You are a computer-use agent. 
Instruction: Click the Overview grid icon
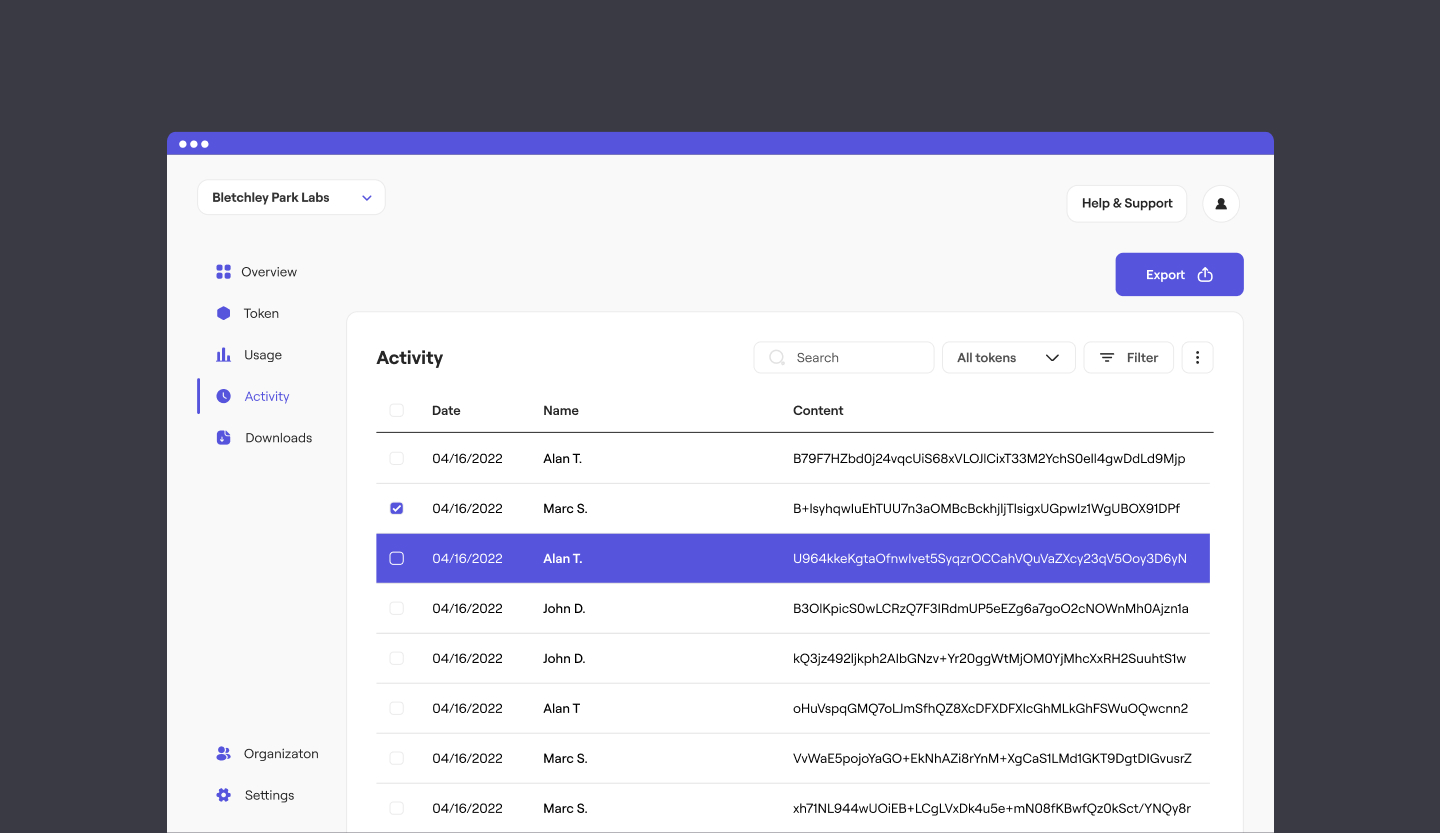(223, 272)
